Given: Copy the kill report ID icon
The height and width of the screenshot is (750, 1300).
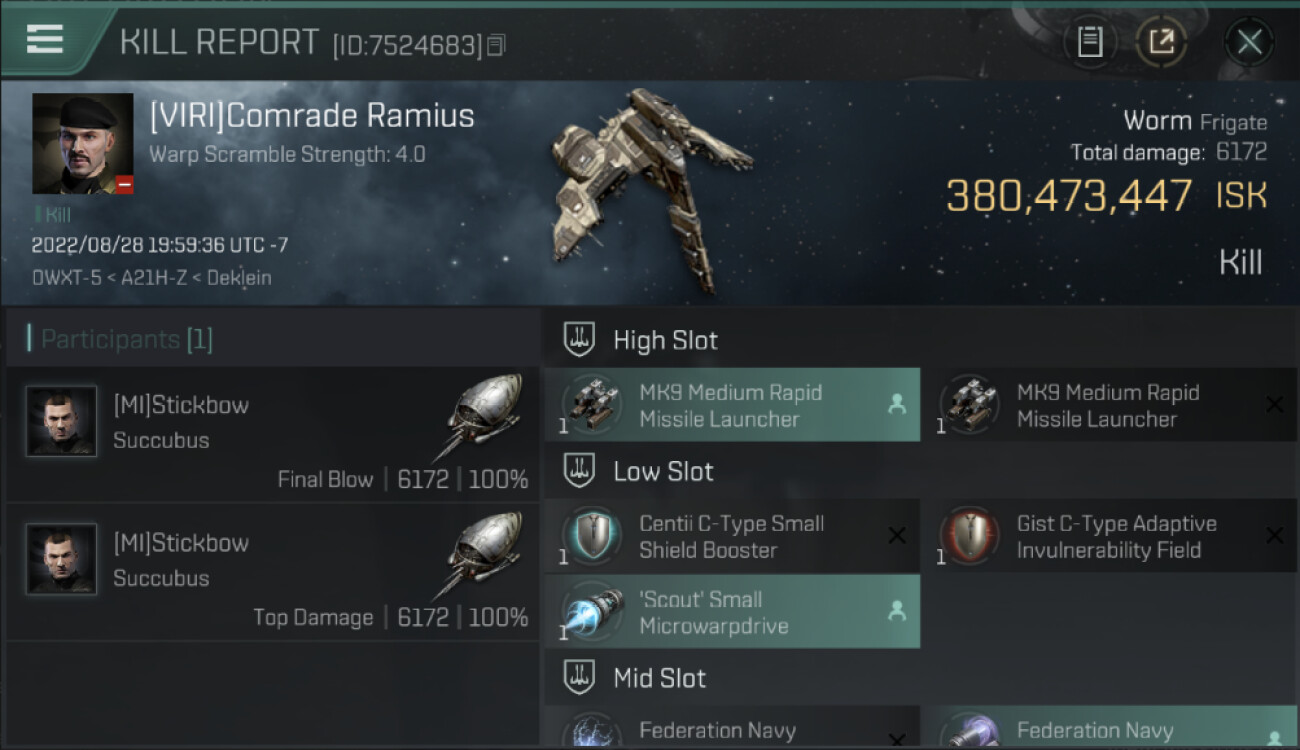Looking at the screenshot, I should pyautogui.click(x=497, y=45).
